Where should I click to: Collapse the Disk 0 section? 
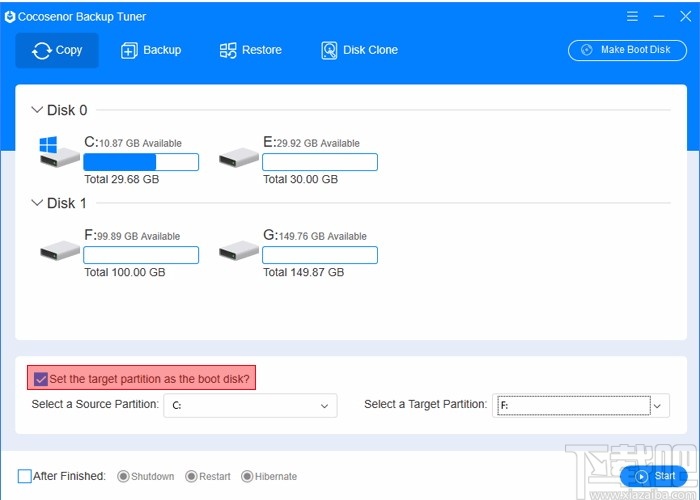pyautogui.click(x=37, y=110)
